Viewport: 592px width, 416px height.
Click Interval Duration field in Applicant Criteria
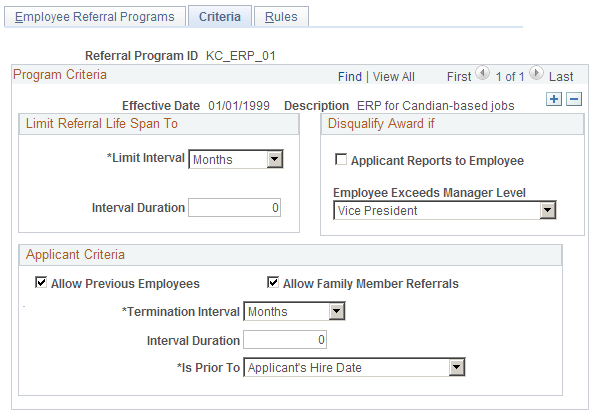click(x=285, y=340)
